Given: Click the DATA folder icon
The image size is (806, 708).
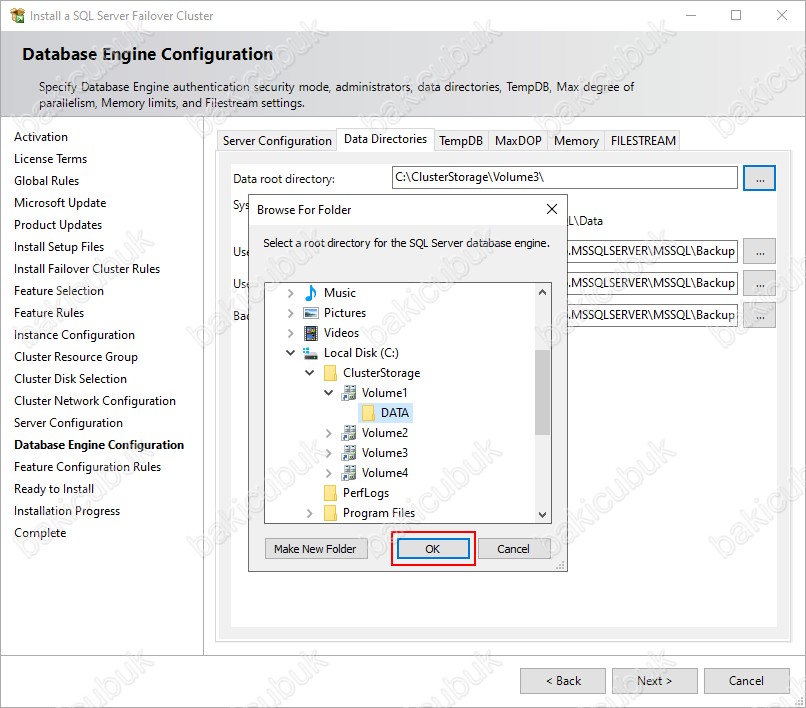Looking at the screenshot, I should pyautogui.click(x=368, y=413).
